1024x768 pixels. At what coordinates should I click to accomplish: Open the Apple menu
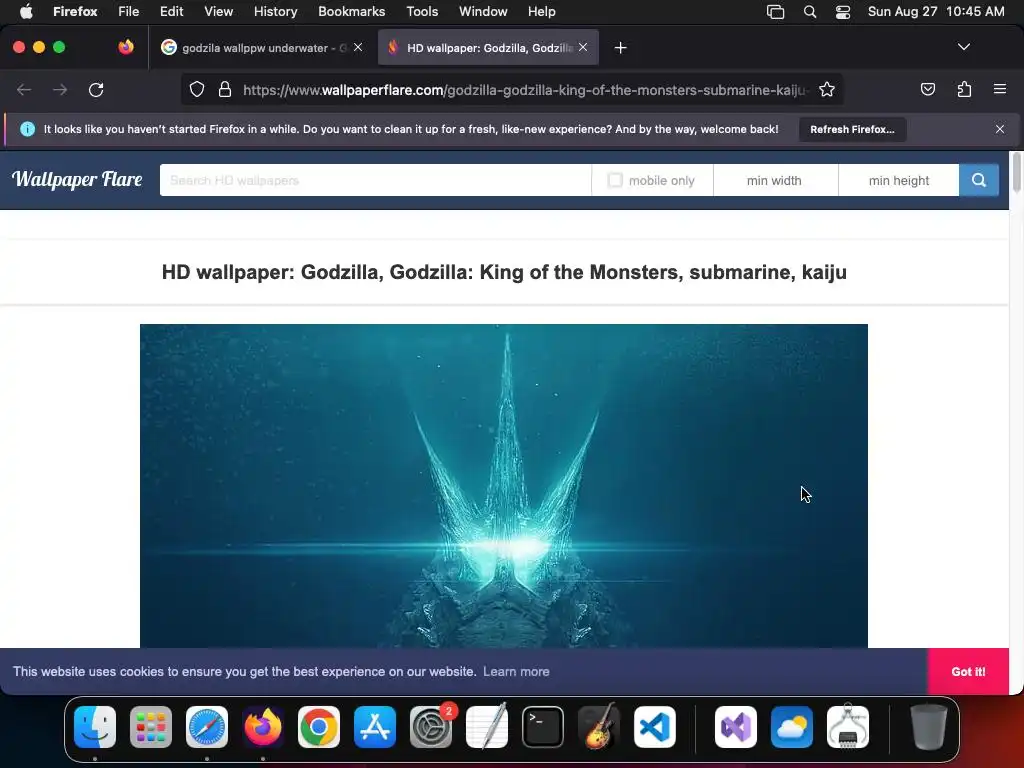click(26, 11)
